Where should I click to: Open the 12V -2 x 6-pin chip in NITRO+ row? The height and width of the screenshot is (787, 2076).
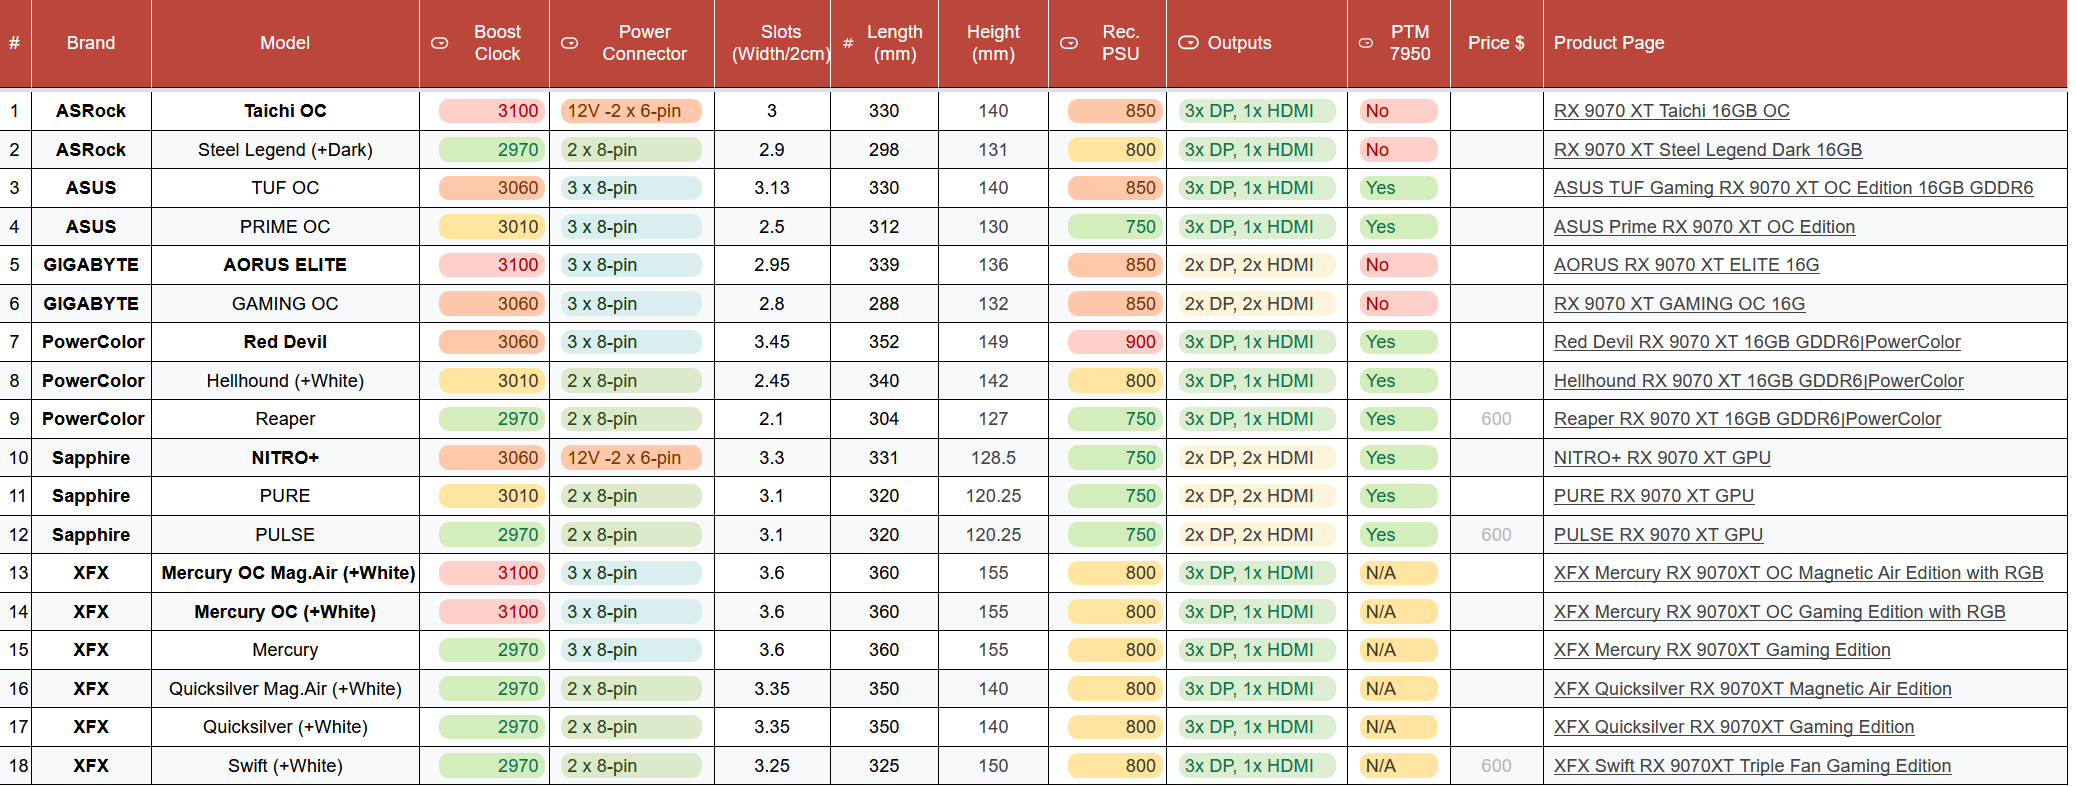(631, 458)
